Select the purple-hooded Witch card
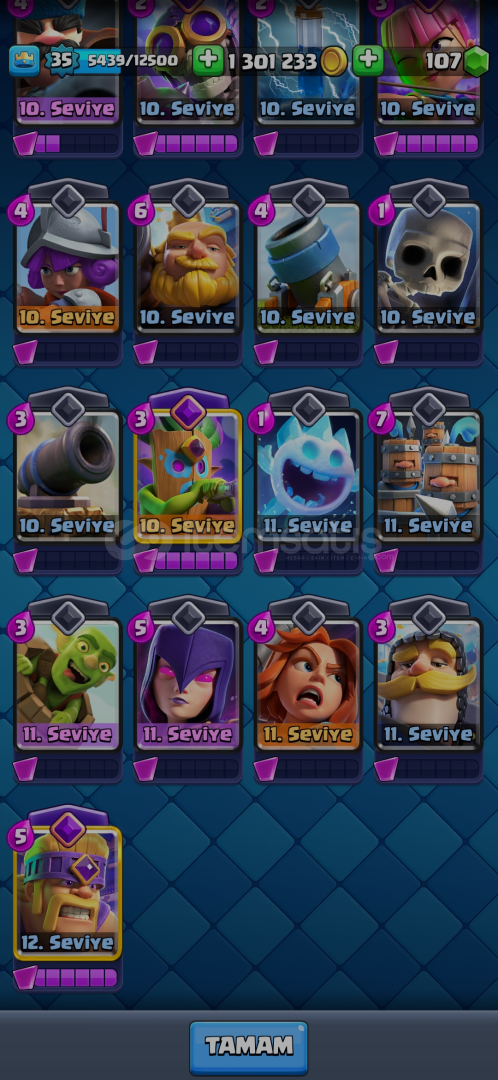The image size is (498, 1080). (x=188, y=684)
